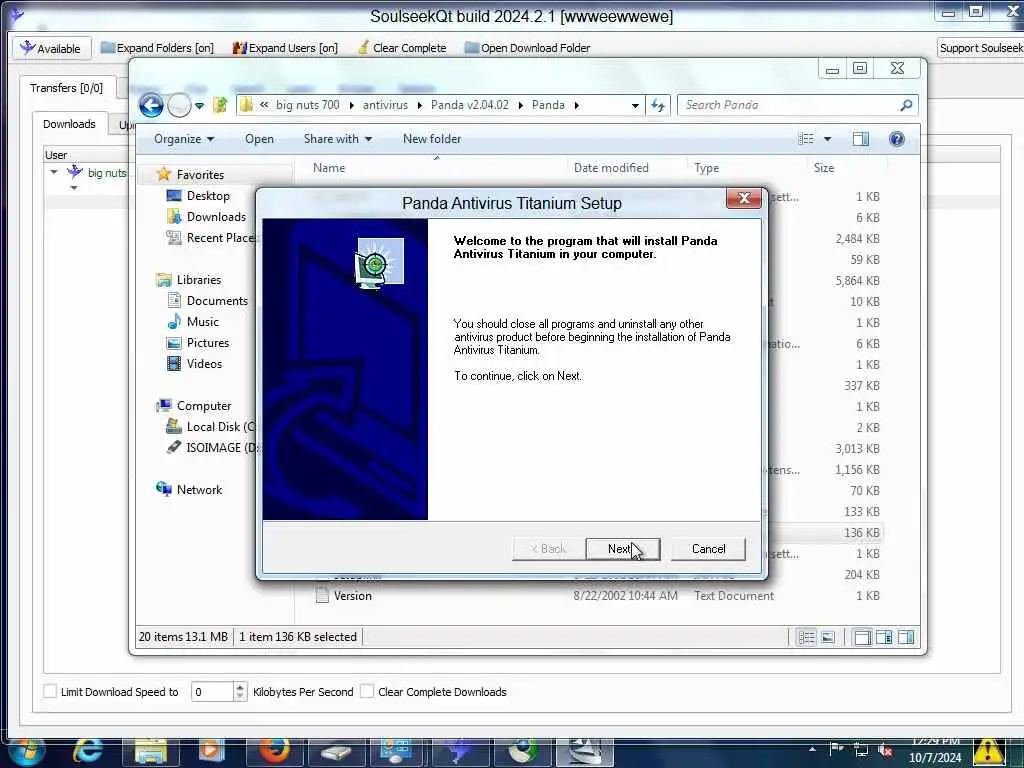
Task: Click the refresh icon next to the address bar
Action: pyautogui.click(x=658, y=104)
